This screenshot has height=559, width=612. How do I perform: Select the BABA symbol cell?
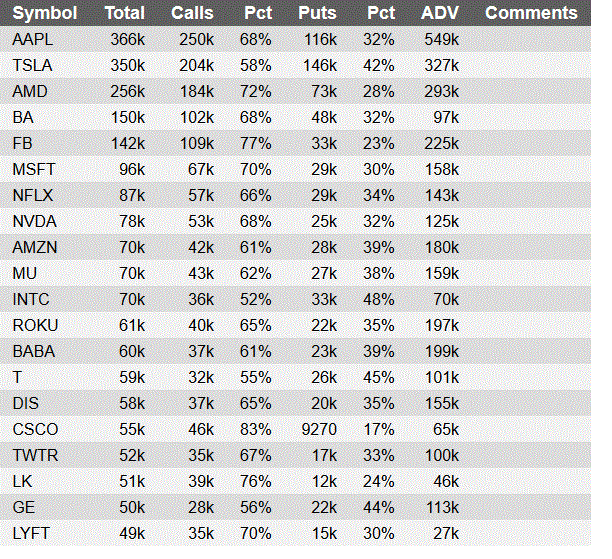click(34, 351)
